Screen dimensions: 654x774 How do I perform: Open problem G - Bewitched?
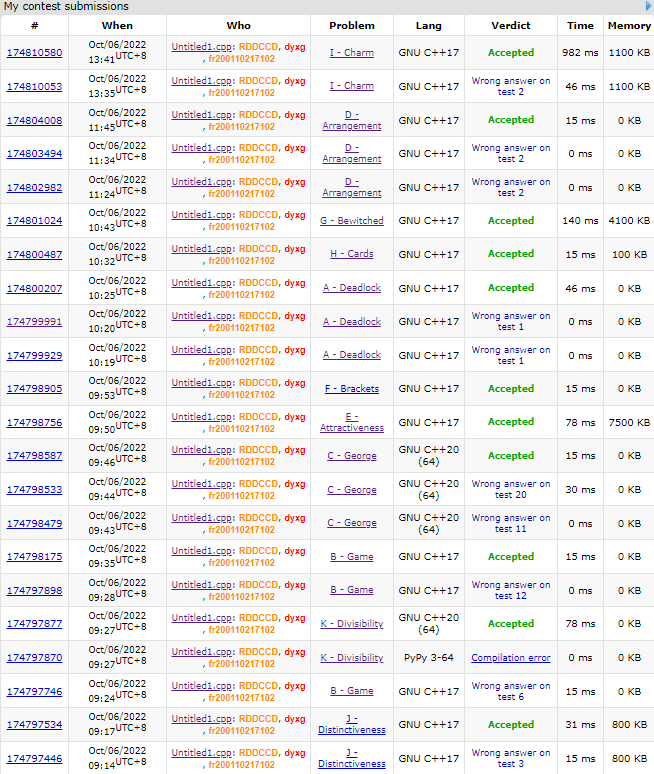351,221
